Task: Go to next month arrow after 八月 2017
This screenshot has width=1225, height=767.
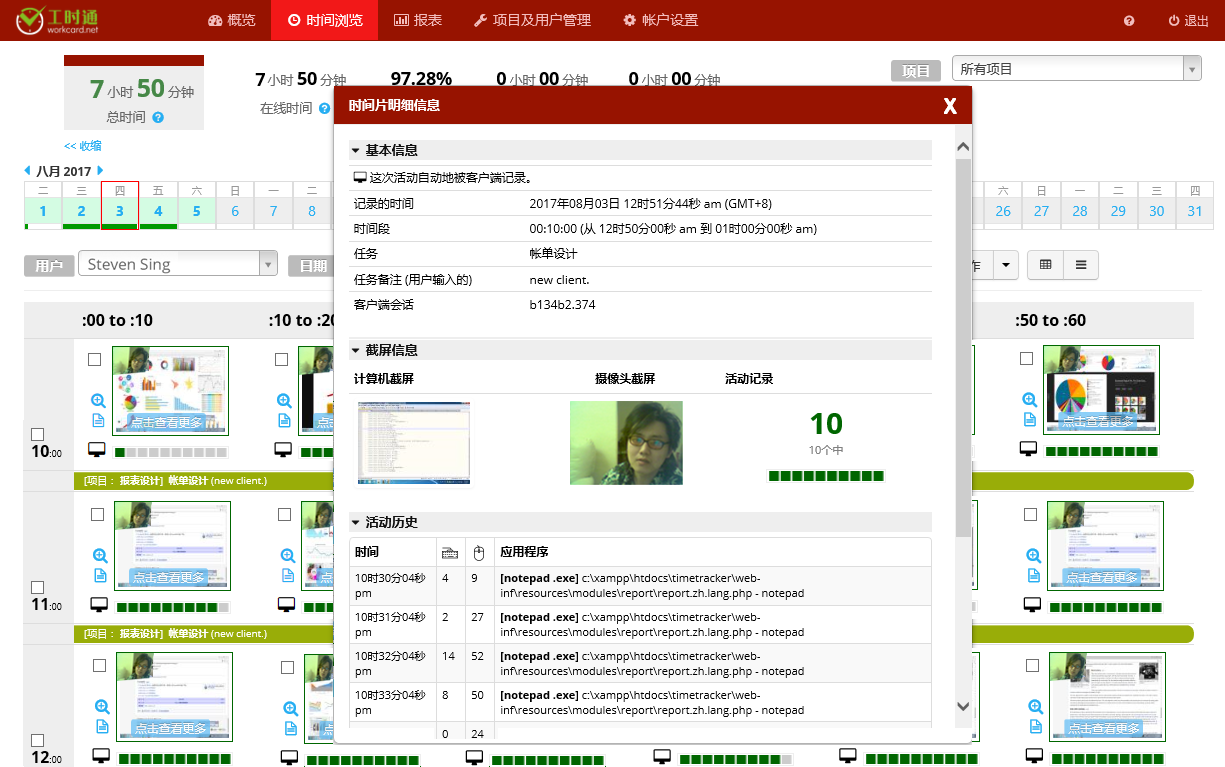Action: point(100,171)
